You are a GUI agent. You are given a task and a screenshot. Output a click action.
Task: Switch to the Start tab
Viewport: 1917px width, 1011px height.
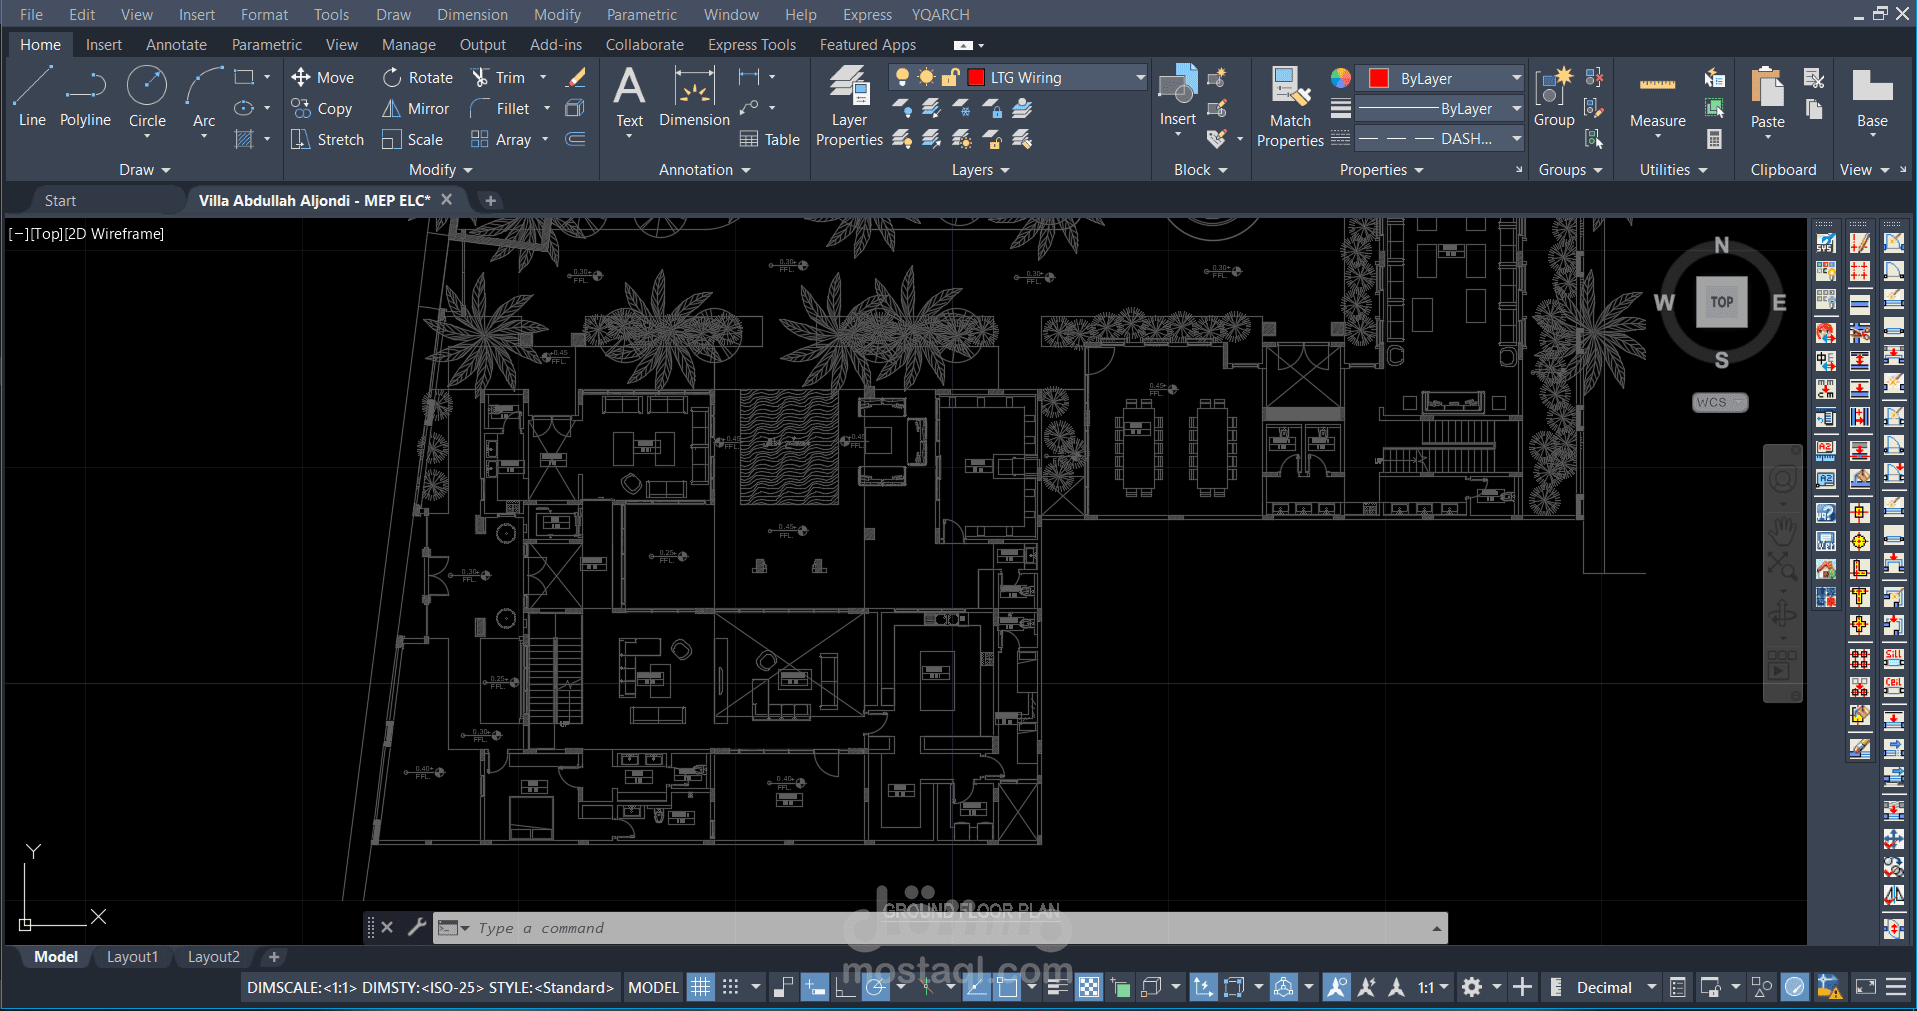[60, 200]
